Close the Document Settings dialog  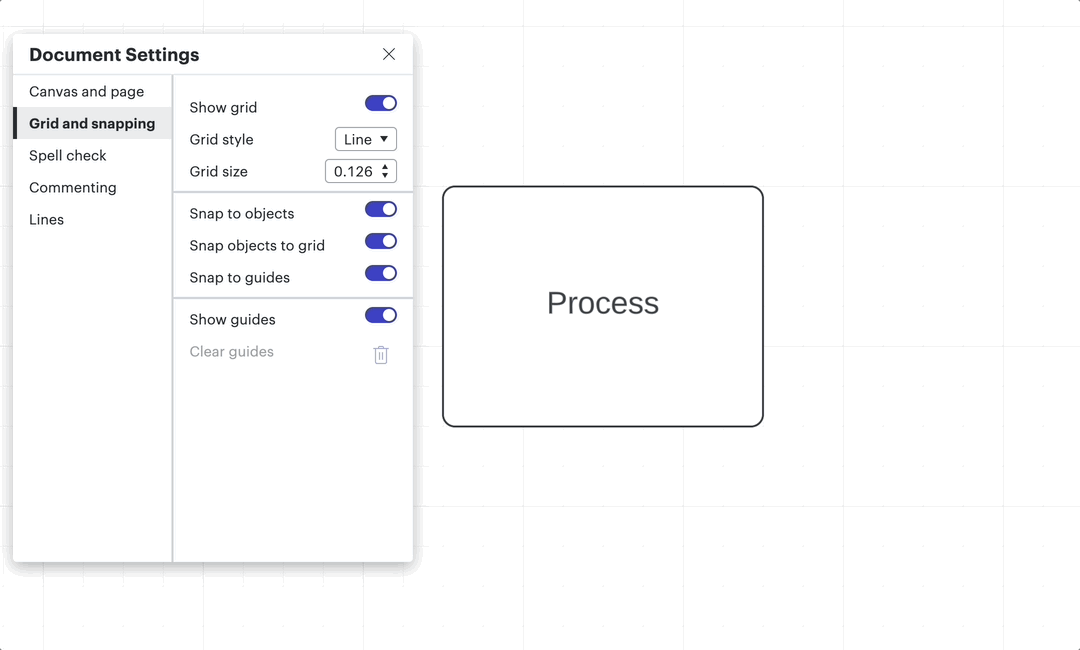click(x=389, y=54)
